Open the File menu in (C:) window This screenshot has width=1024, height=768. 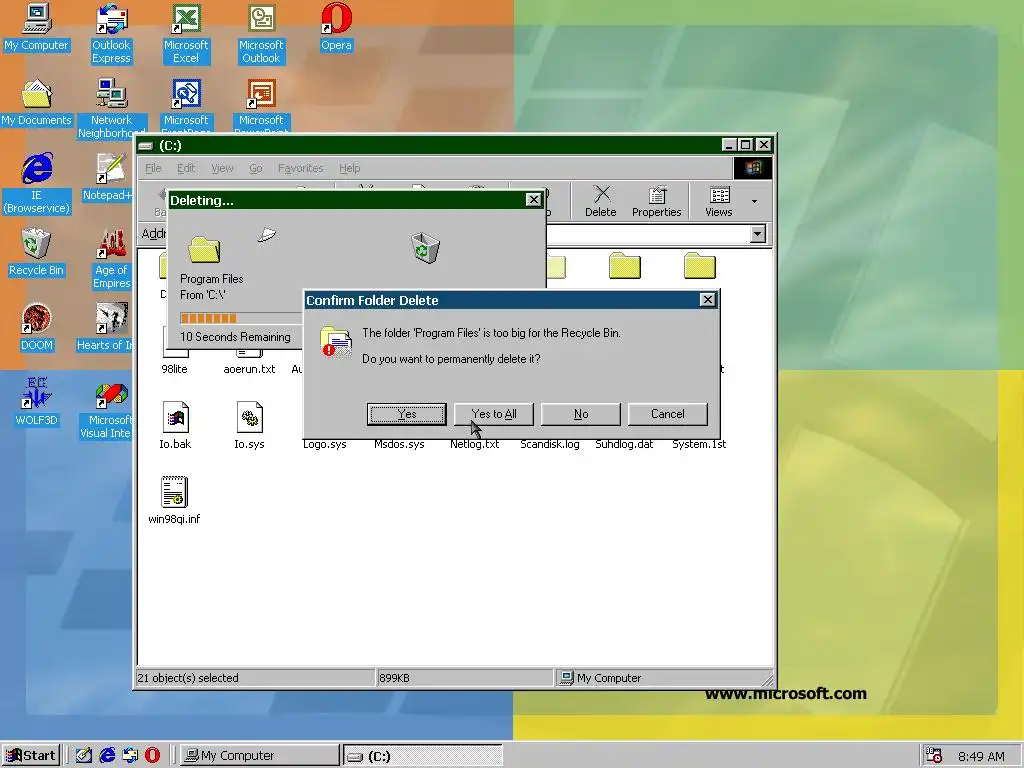coord(153,168)
